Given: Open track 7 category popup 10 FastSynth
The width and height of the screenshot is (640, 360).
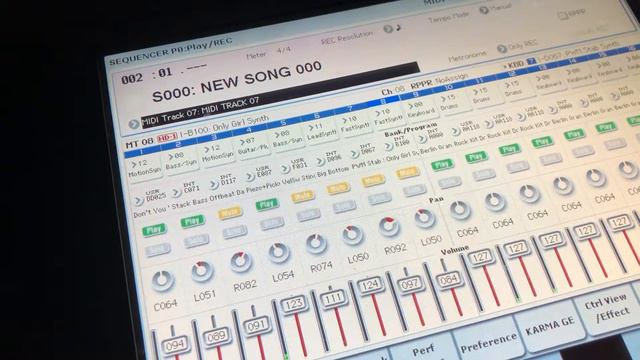Looking at the screenshot, I should click(x=355, y=124).
